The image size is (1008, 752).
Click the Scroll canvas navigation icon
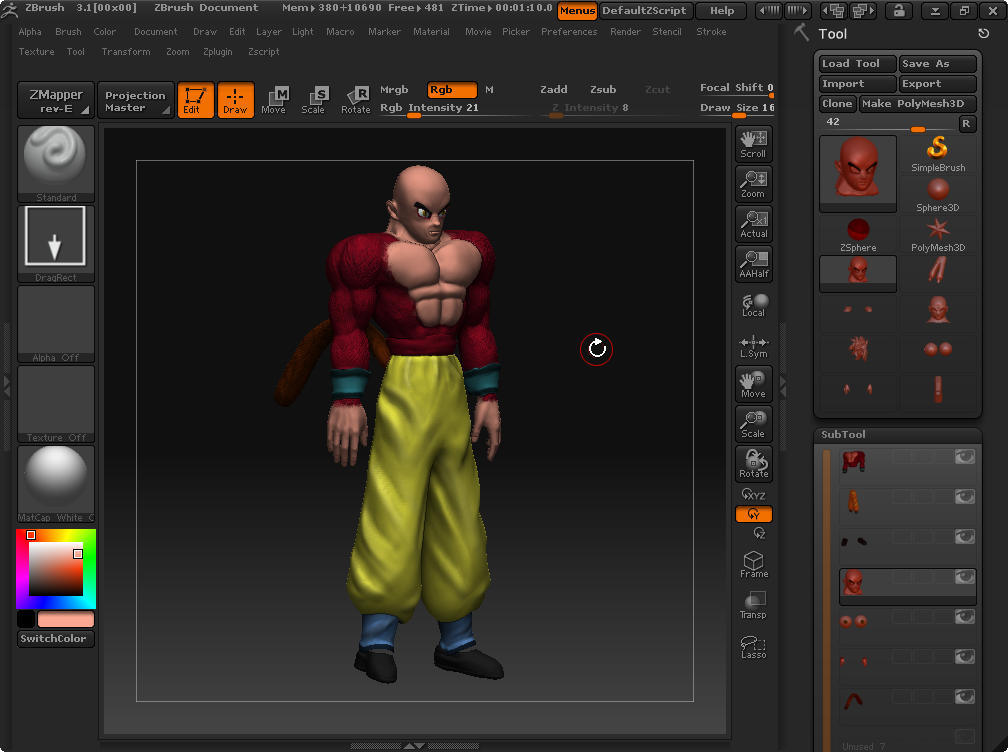tap(753, 144)
